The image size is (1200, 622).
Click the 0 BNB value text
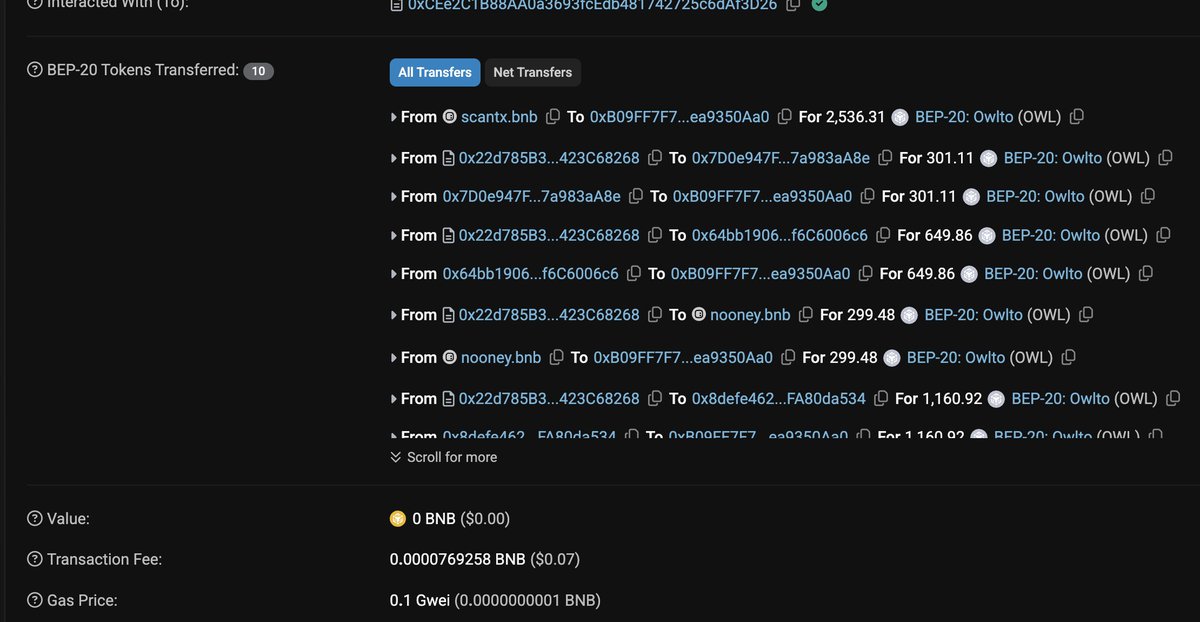click(x=433, y=519)
